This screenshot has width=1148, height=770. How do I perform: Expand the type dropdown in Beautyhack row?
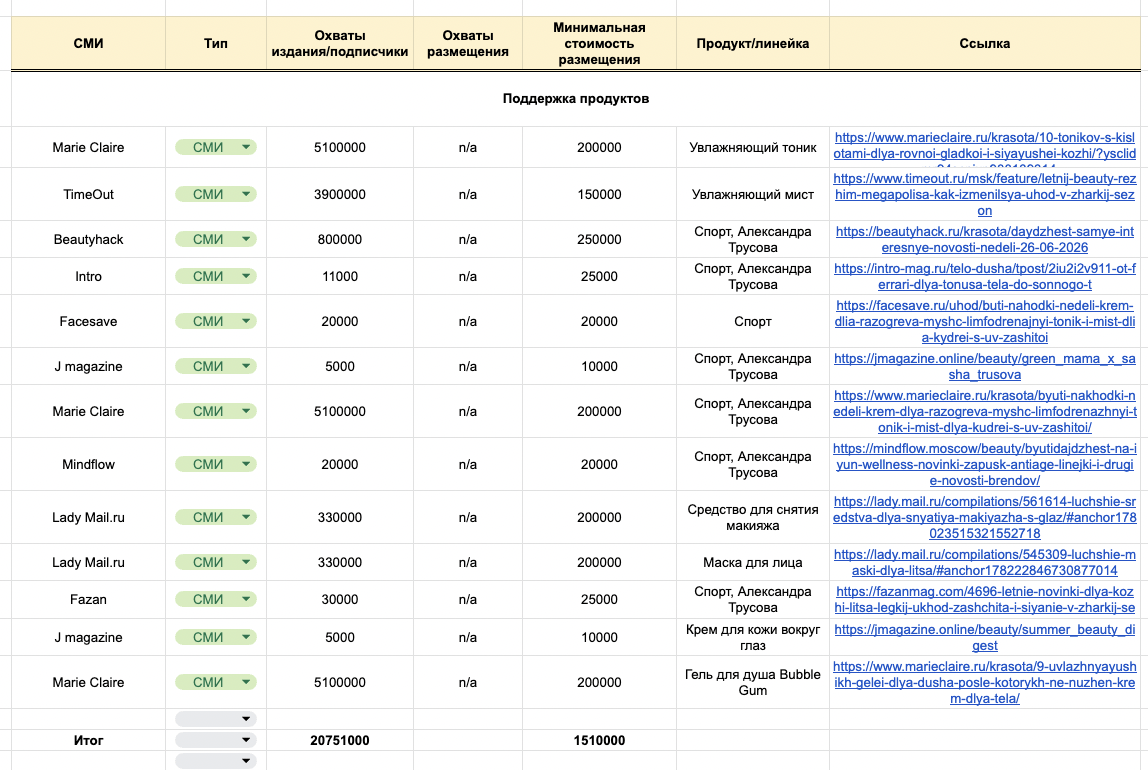(215, 239)
